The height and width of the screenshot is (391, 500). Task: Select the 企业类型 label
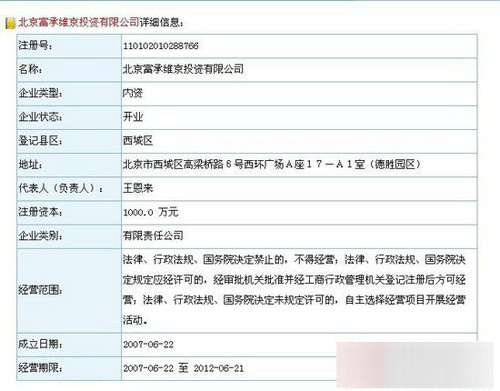click(x=40, y=93)
